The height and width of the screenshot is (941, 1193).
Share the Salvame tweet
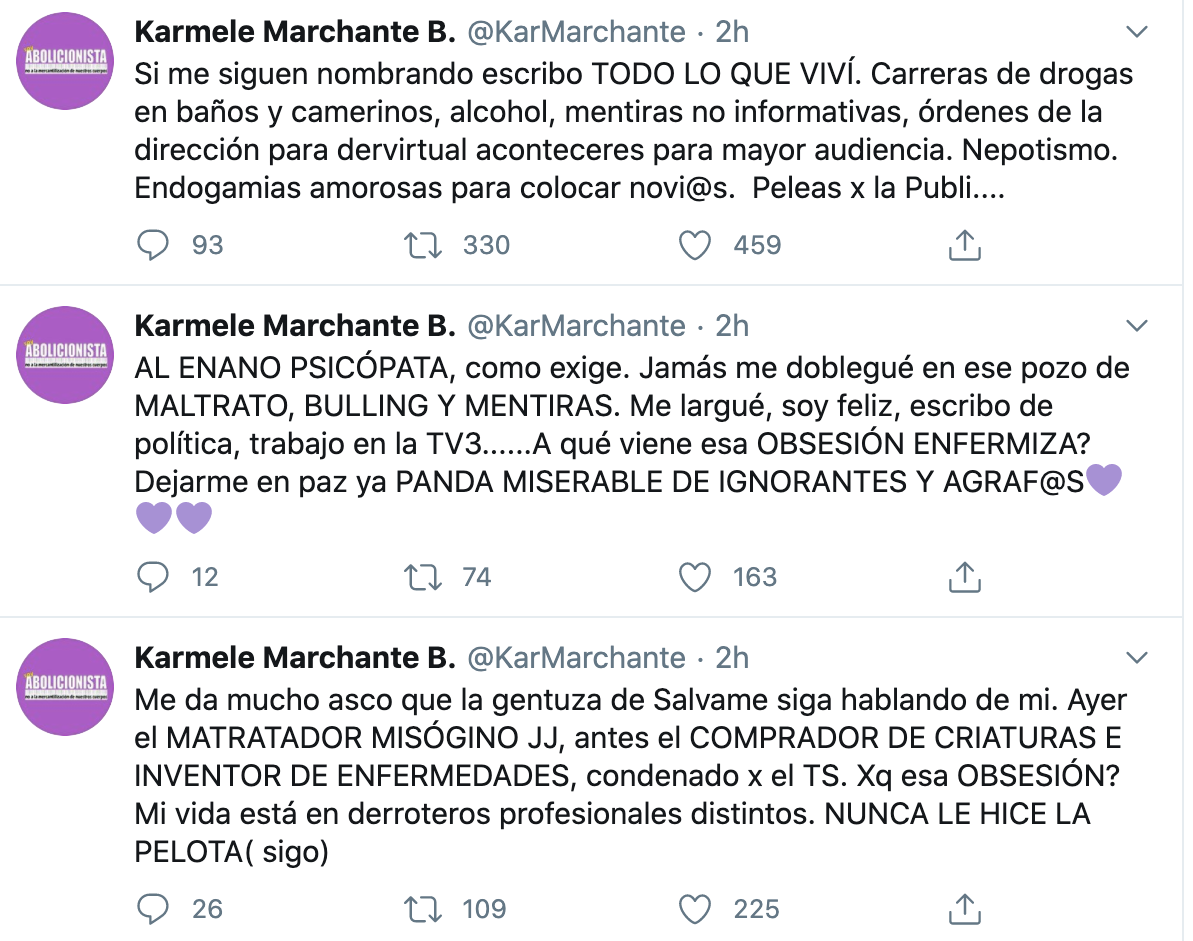click(x=963, y=908)
